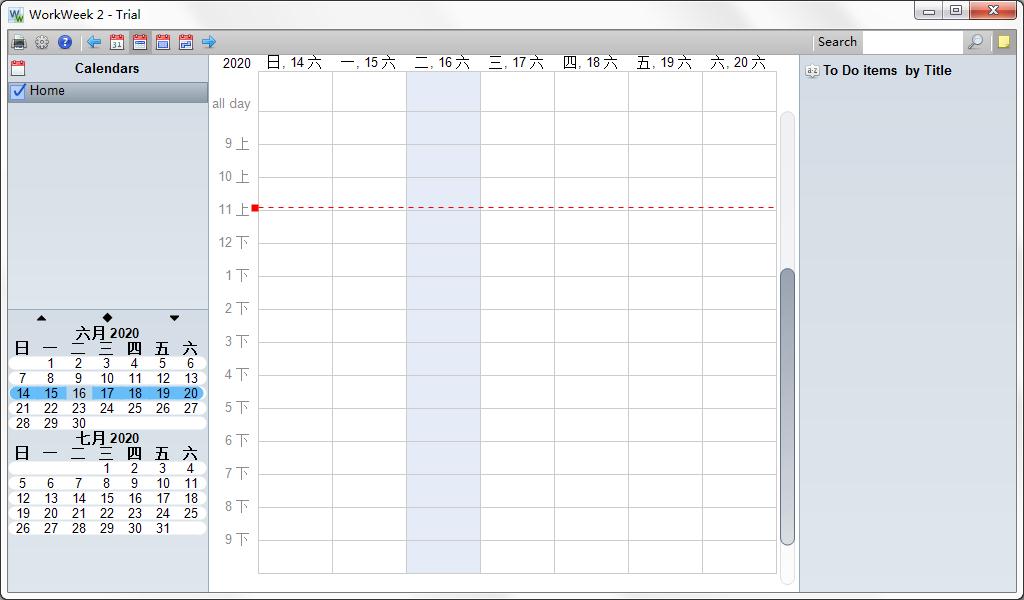Select June 1 in mini calendar

pos(50,363)
